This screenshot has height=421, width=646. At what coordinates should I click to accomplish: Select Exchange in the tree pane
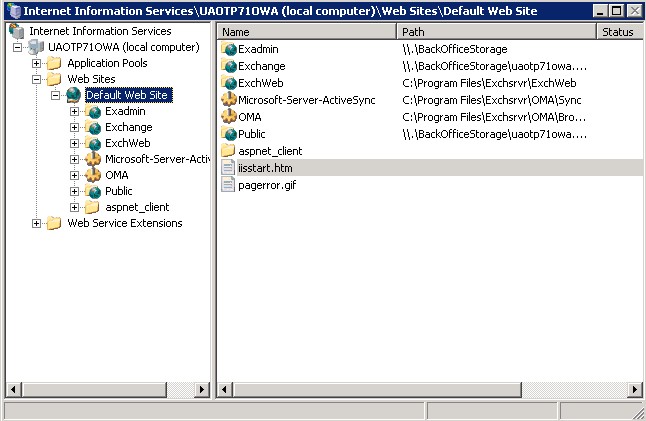tap(128, 128)
